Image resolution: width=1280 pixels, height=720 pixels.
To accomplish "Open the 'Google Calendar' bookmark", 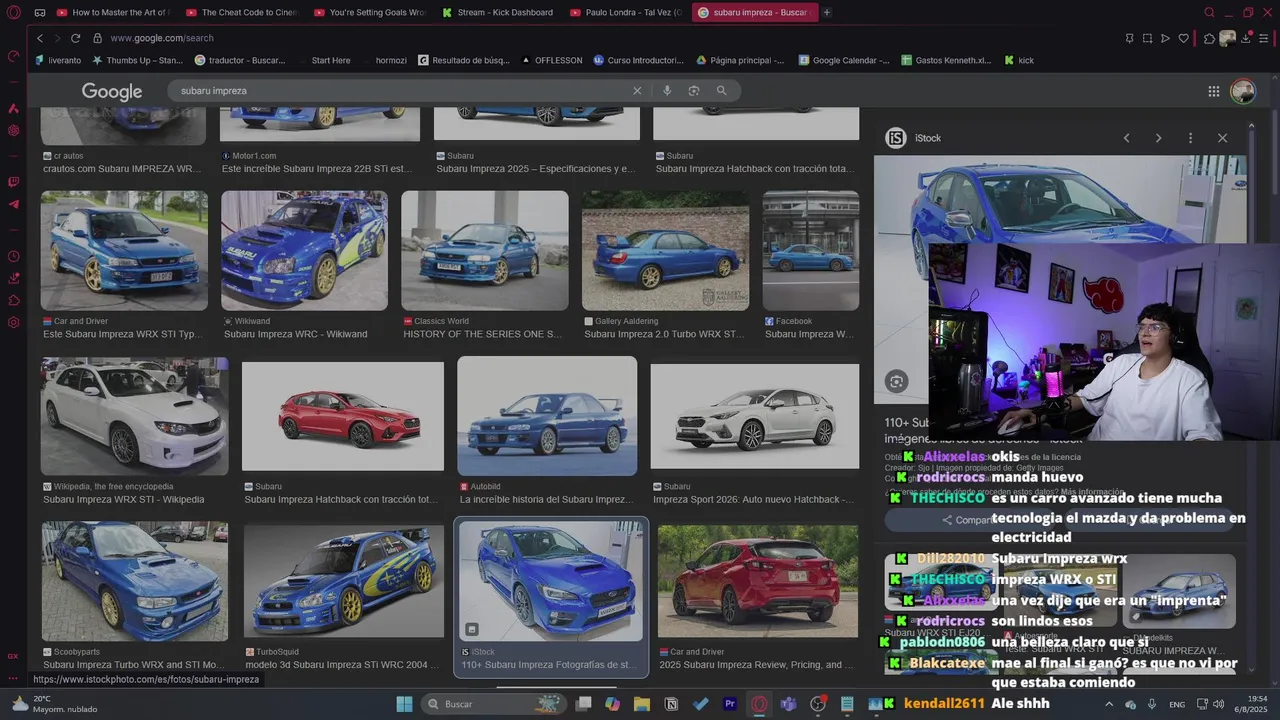I will click(844, 60).
